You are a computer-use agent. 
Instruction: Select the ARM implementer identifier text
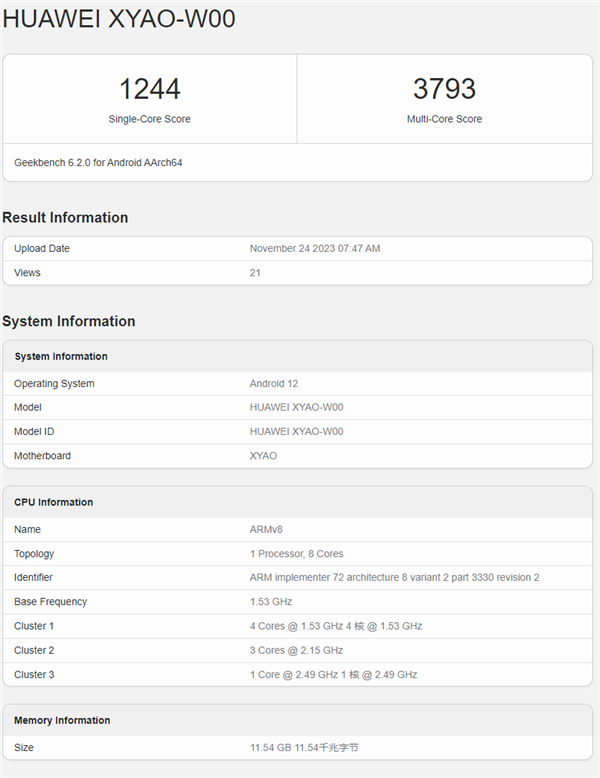tap(394, 577)
